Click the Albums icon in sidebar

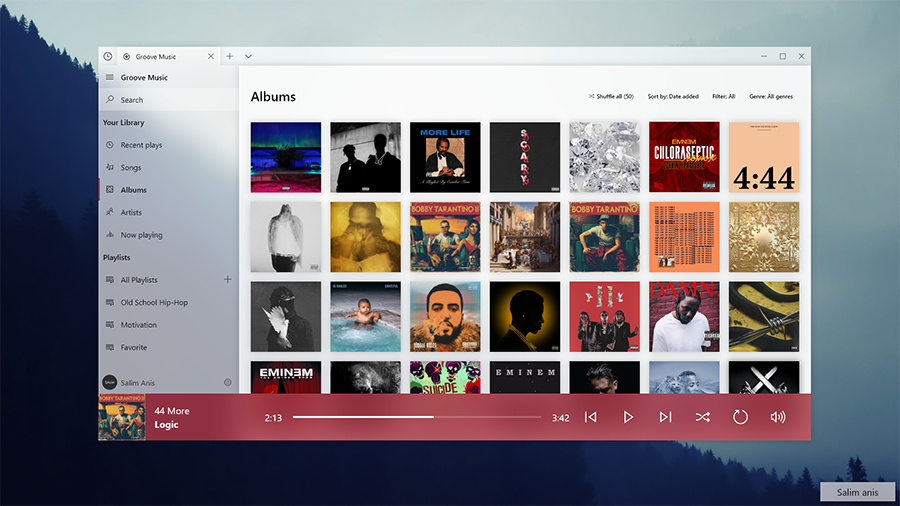pos(110,189)
